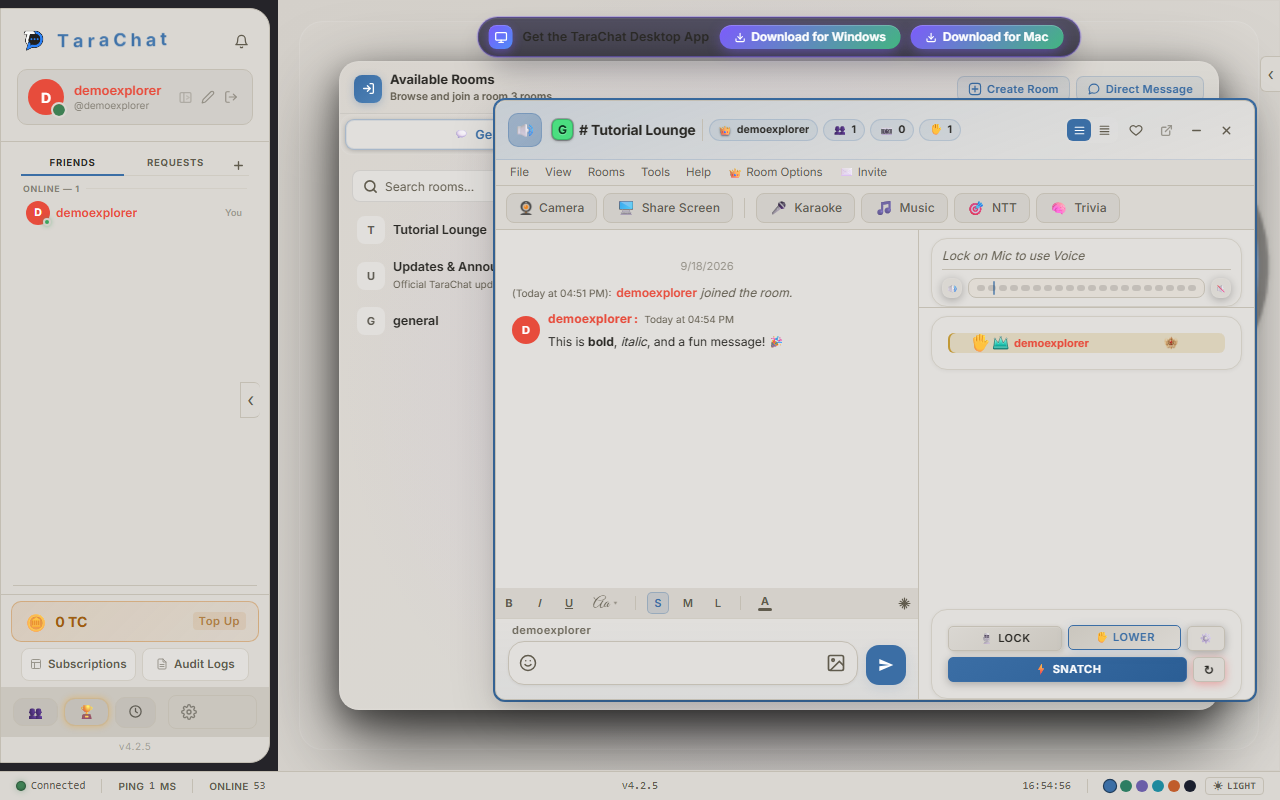
Task: Attach an image using the picture icon
Action: 836,663
